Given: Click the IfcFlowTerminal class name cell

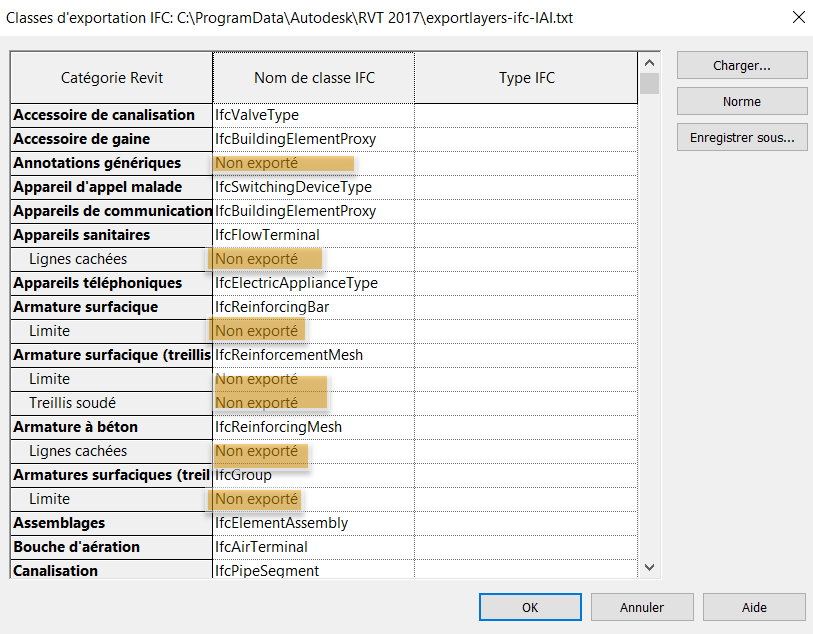Looking at the screenshot, I should point(313,235).
